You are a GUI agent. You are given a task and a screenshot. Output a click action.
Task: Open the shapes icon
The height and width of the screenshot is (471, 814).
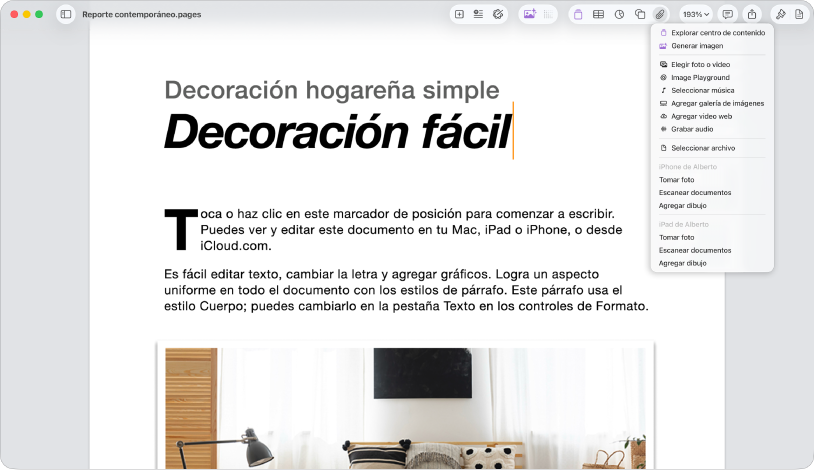click(640, 15)
